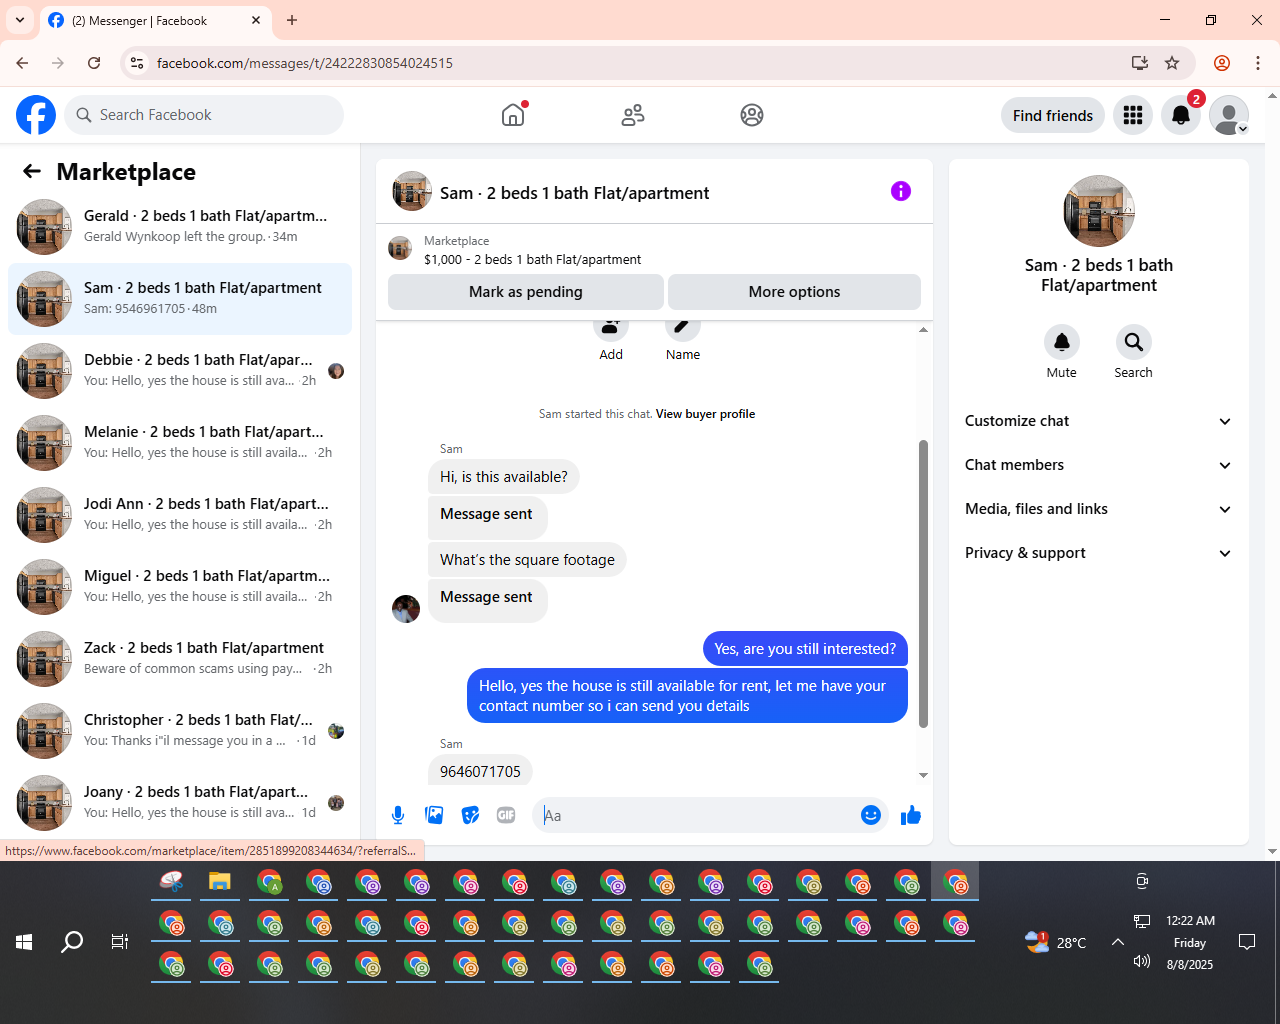Open the Chrome three-dot menu
Screen dimensions: 1280x1024
pos(1258,63)
